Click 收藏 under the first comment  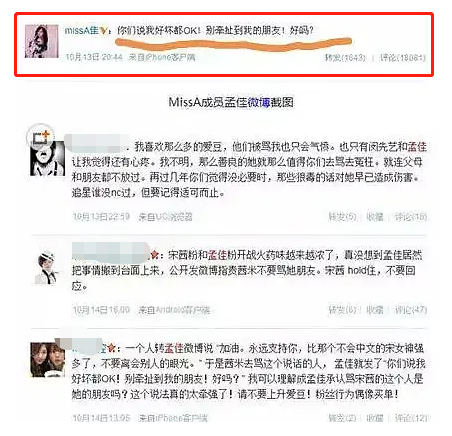[x=375, y=217]
